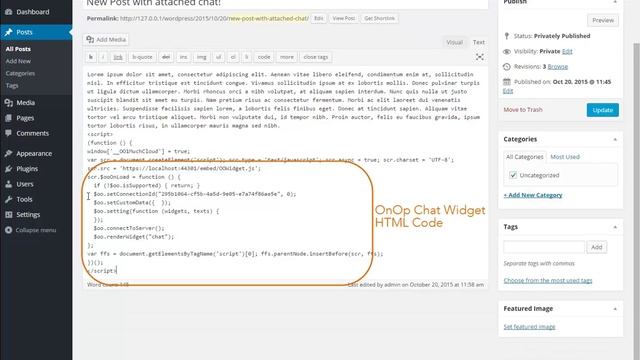Viewport: 640px width, 360px height.
Task: Open Categories submenu under Posts
Action: click(x=20, y=73)
